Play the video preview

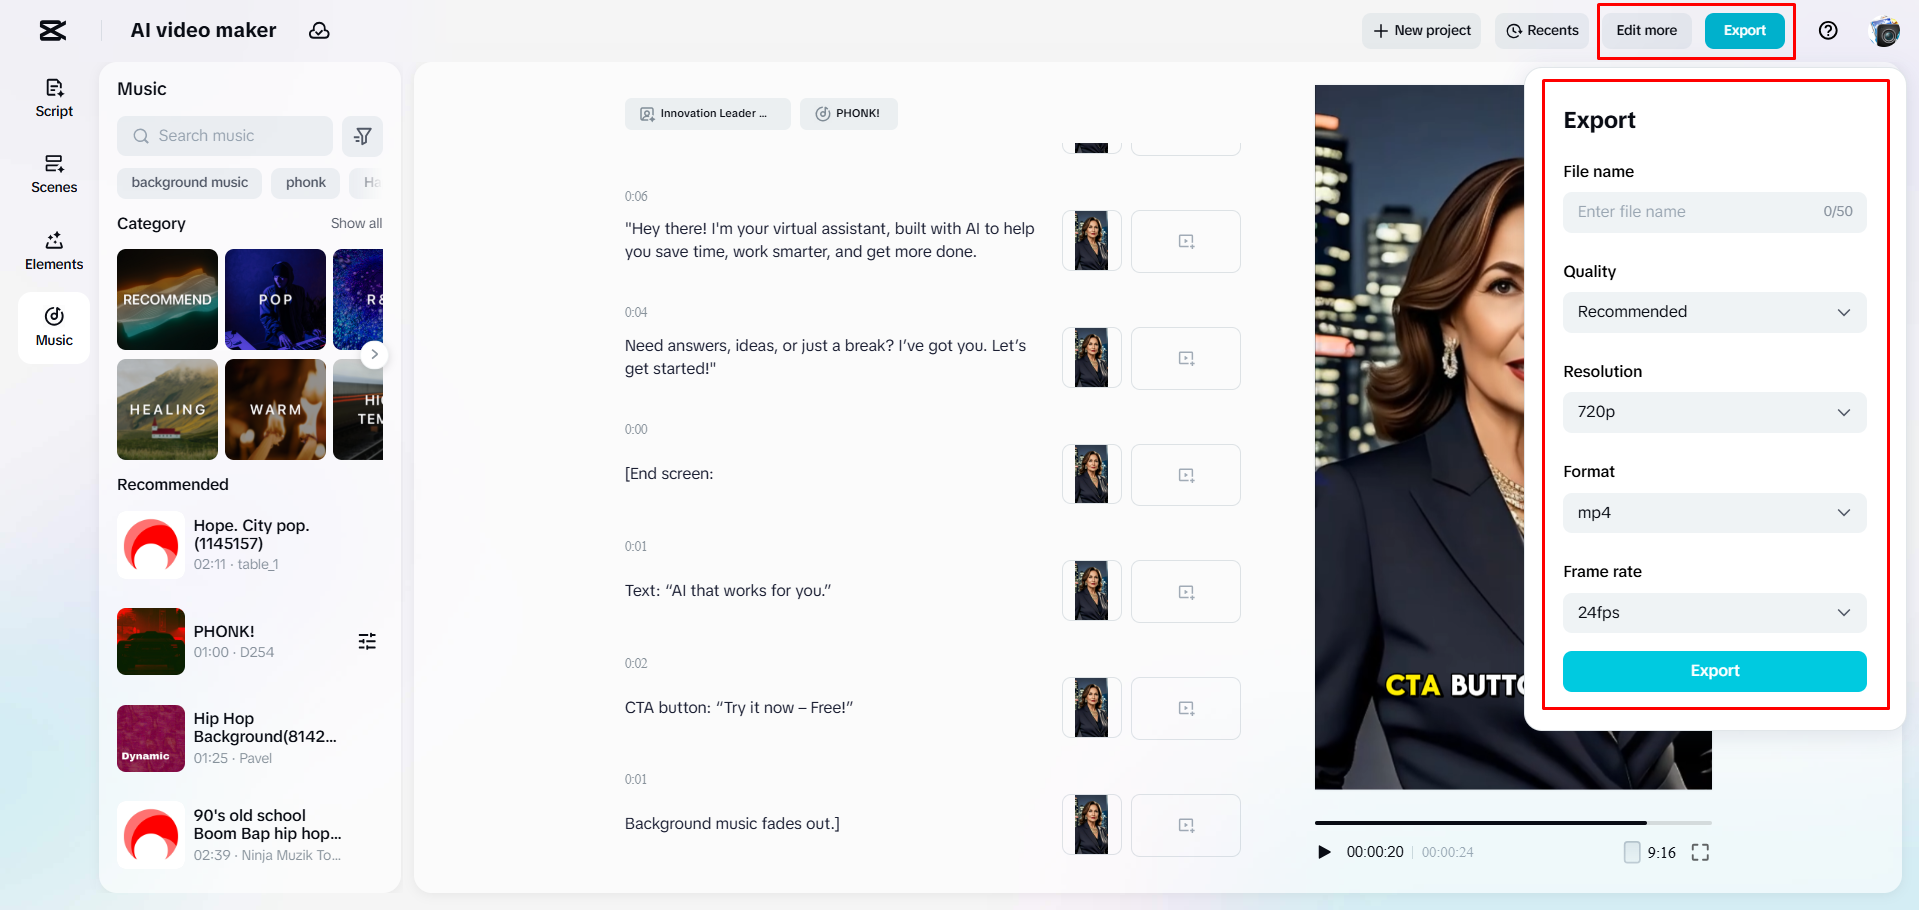pyautogui.click(x=1324, y=852)
